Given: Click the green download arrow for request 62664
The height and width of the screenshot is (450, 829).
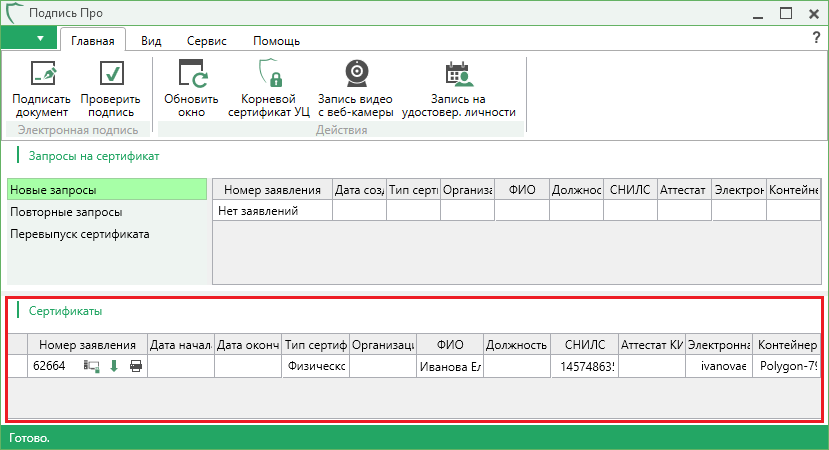Looking at the screenshot, I should 113,366.
